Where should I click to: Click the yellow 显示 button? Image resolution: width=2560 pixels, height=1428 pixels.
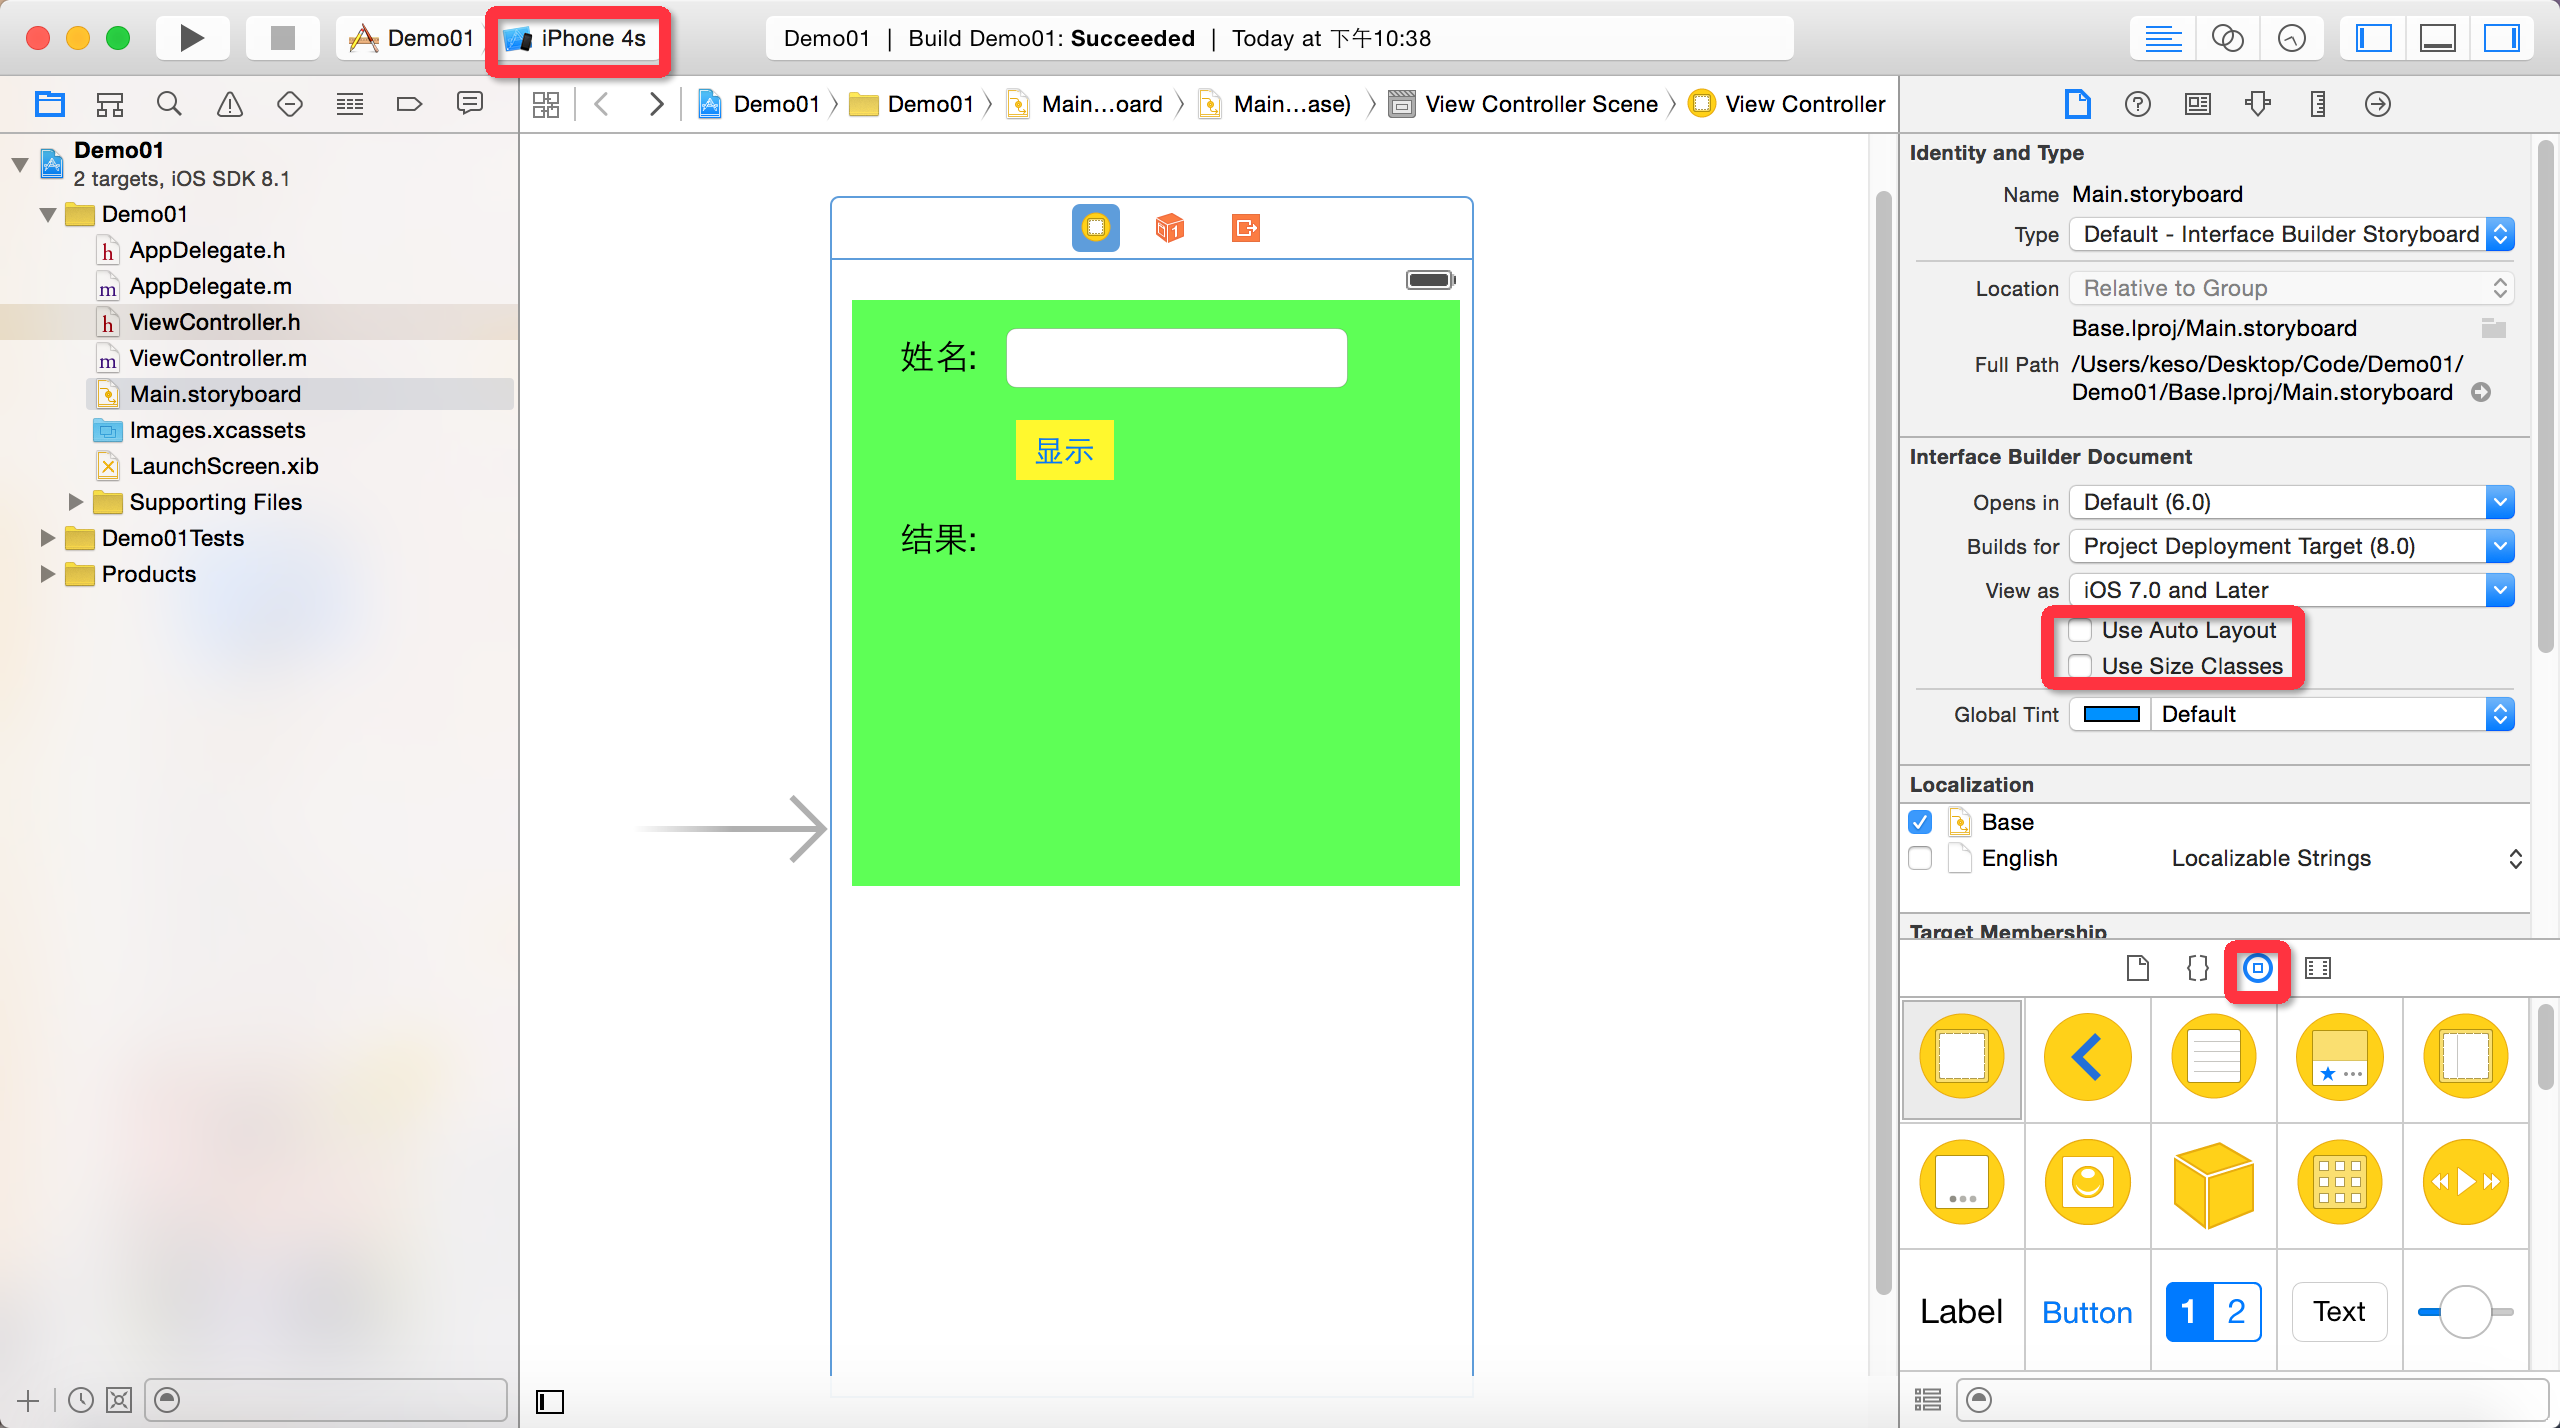pyautogui.click(x=1065, y=450)
